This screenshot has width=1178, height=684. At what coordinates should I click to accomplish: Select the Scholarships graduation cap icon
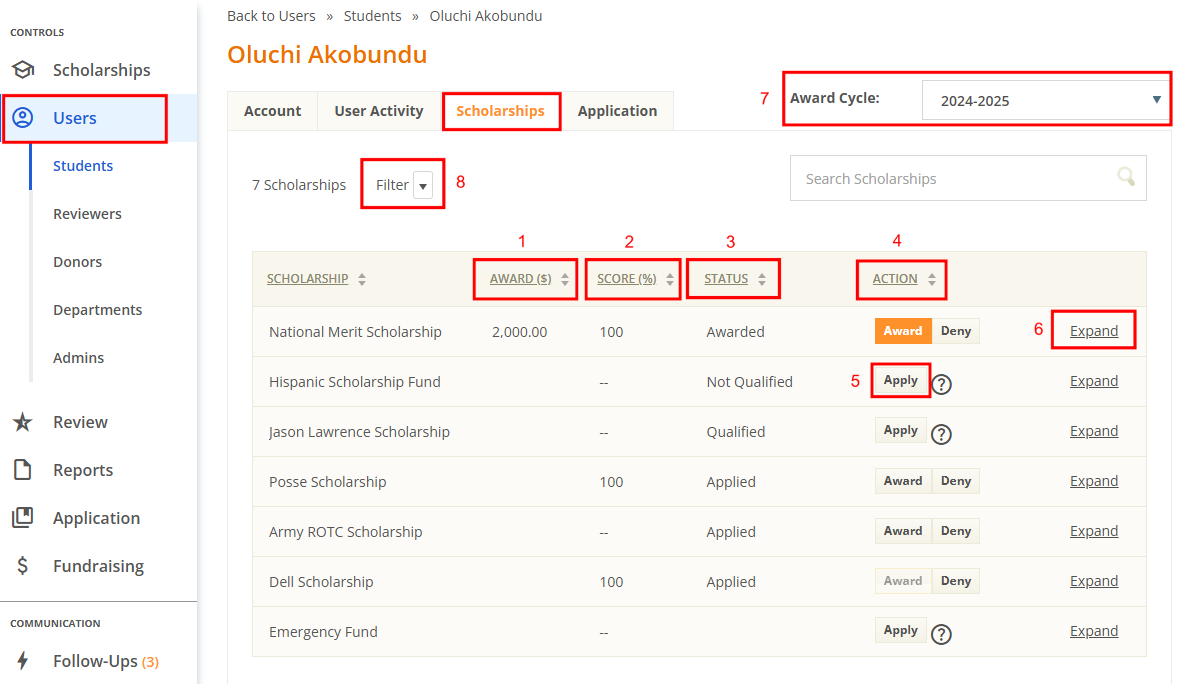pos(24,69)
